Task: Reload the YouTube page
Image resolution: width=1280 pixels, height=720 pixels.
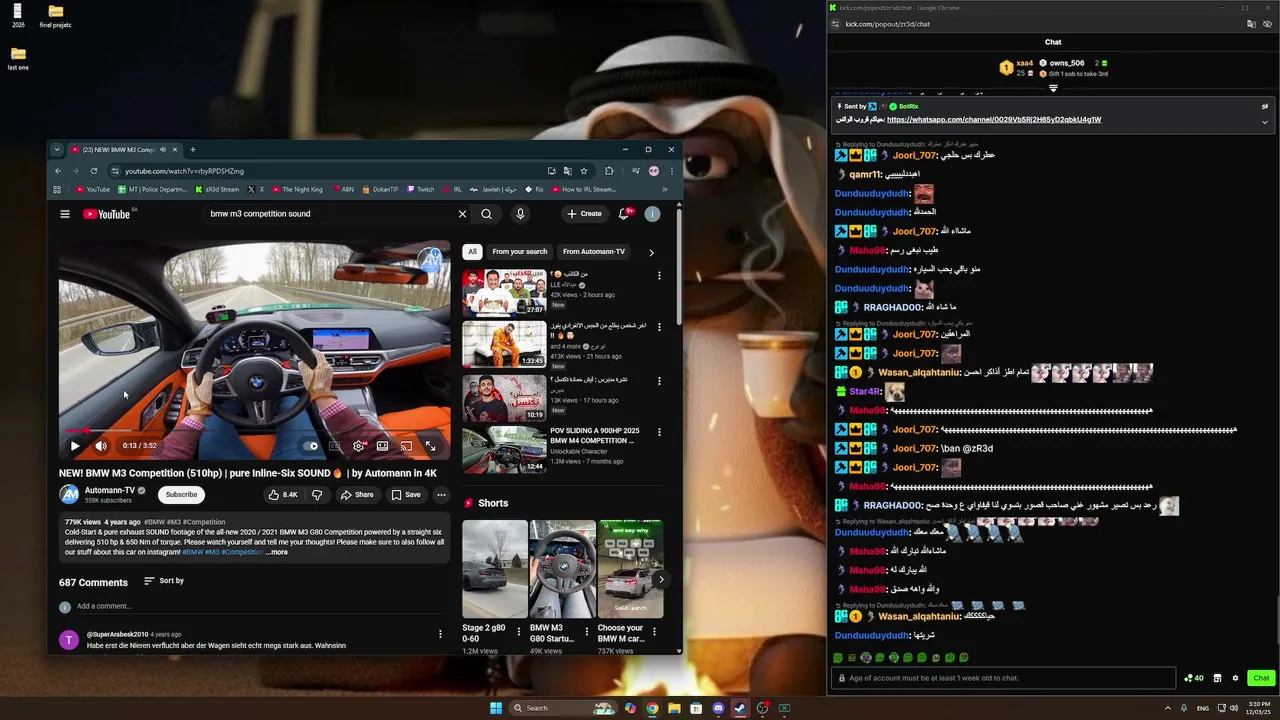Action: tap(94, 171)
